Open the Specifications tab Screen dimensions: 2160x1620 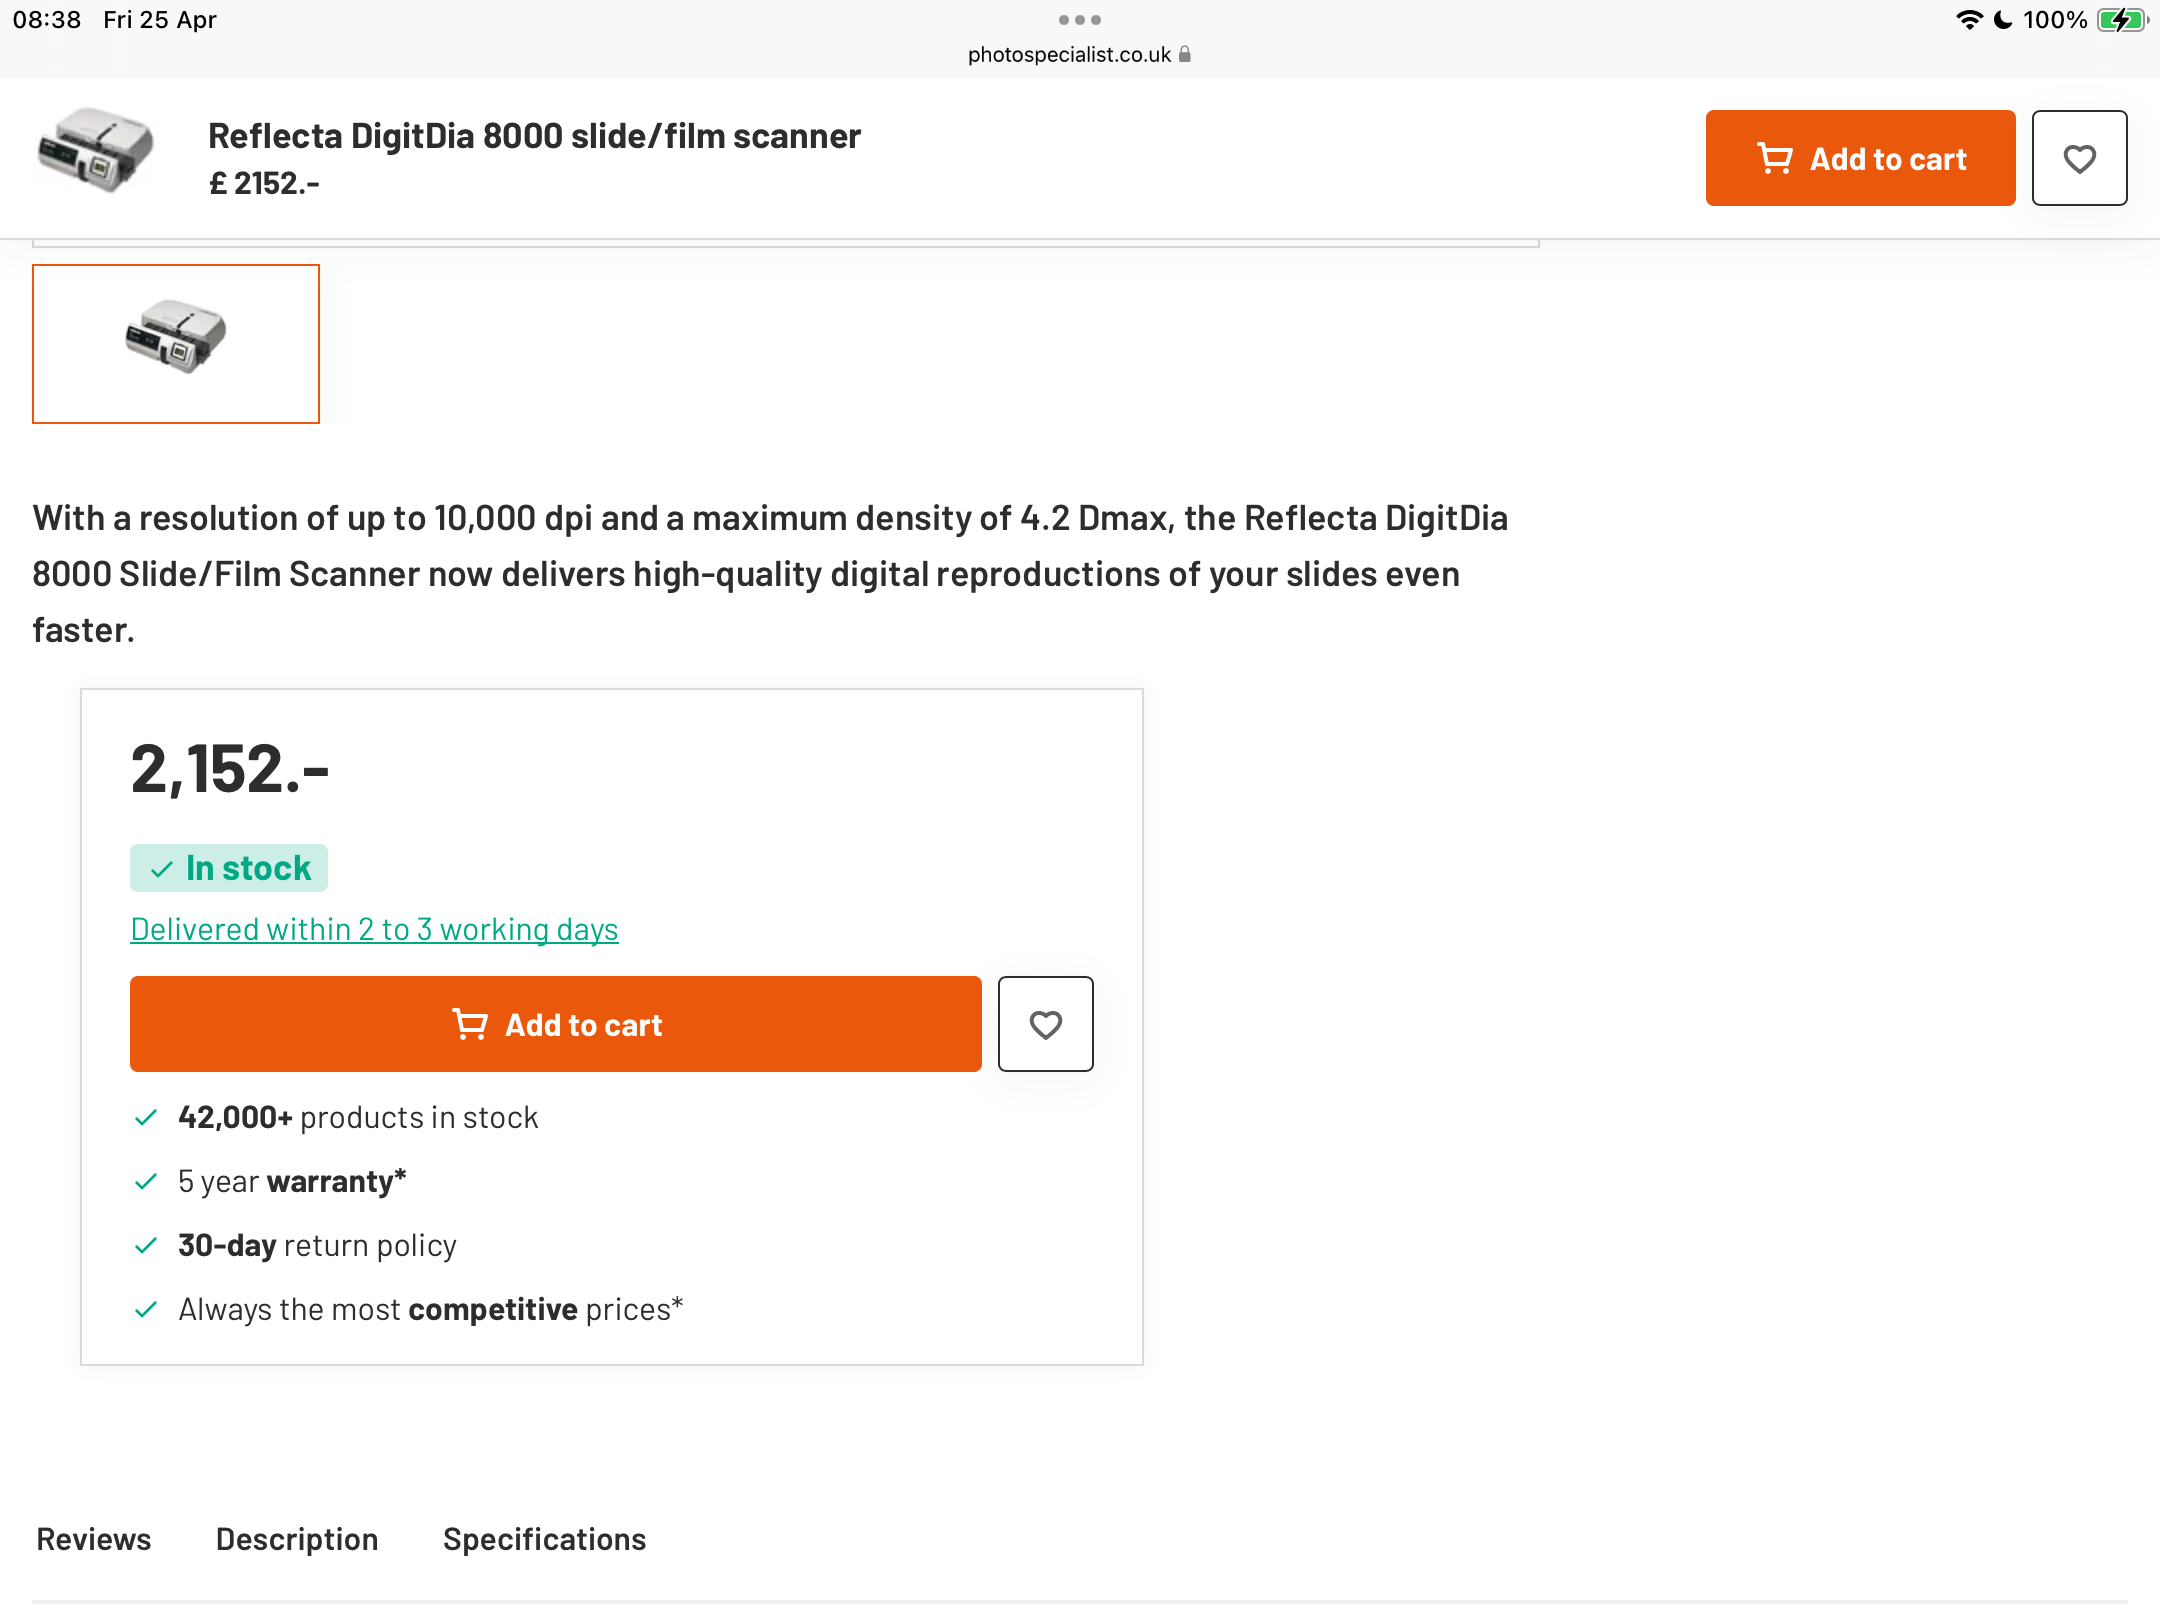(545, 1539)
